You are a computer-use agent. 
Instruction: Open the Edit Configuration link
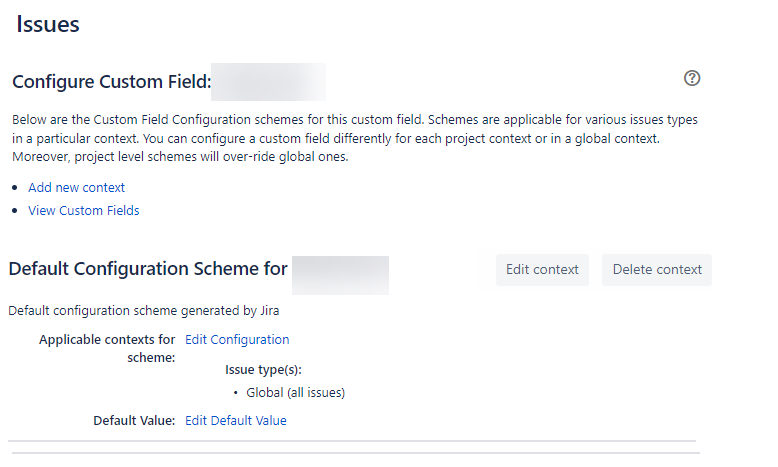[237, 340]
